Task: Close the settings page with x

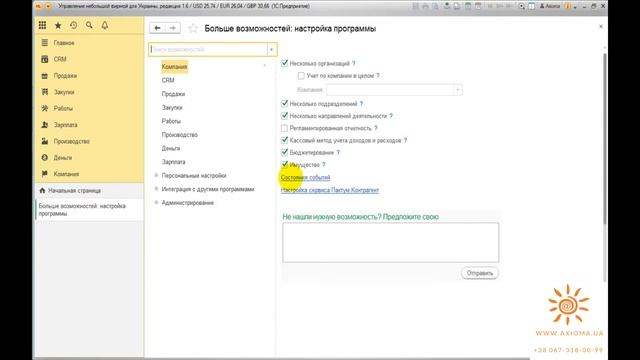Action: 600,27
